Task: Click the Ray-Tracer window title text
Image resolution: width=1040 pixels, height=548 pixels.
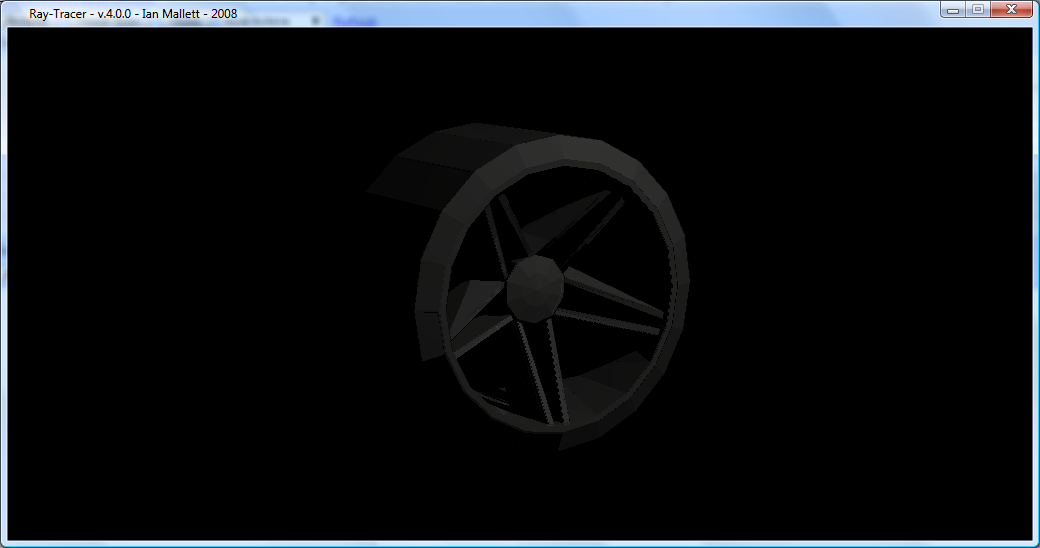Action: (133, 14)
